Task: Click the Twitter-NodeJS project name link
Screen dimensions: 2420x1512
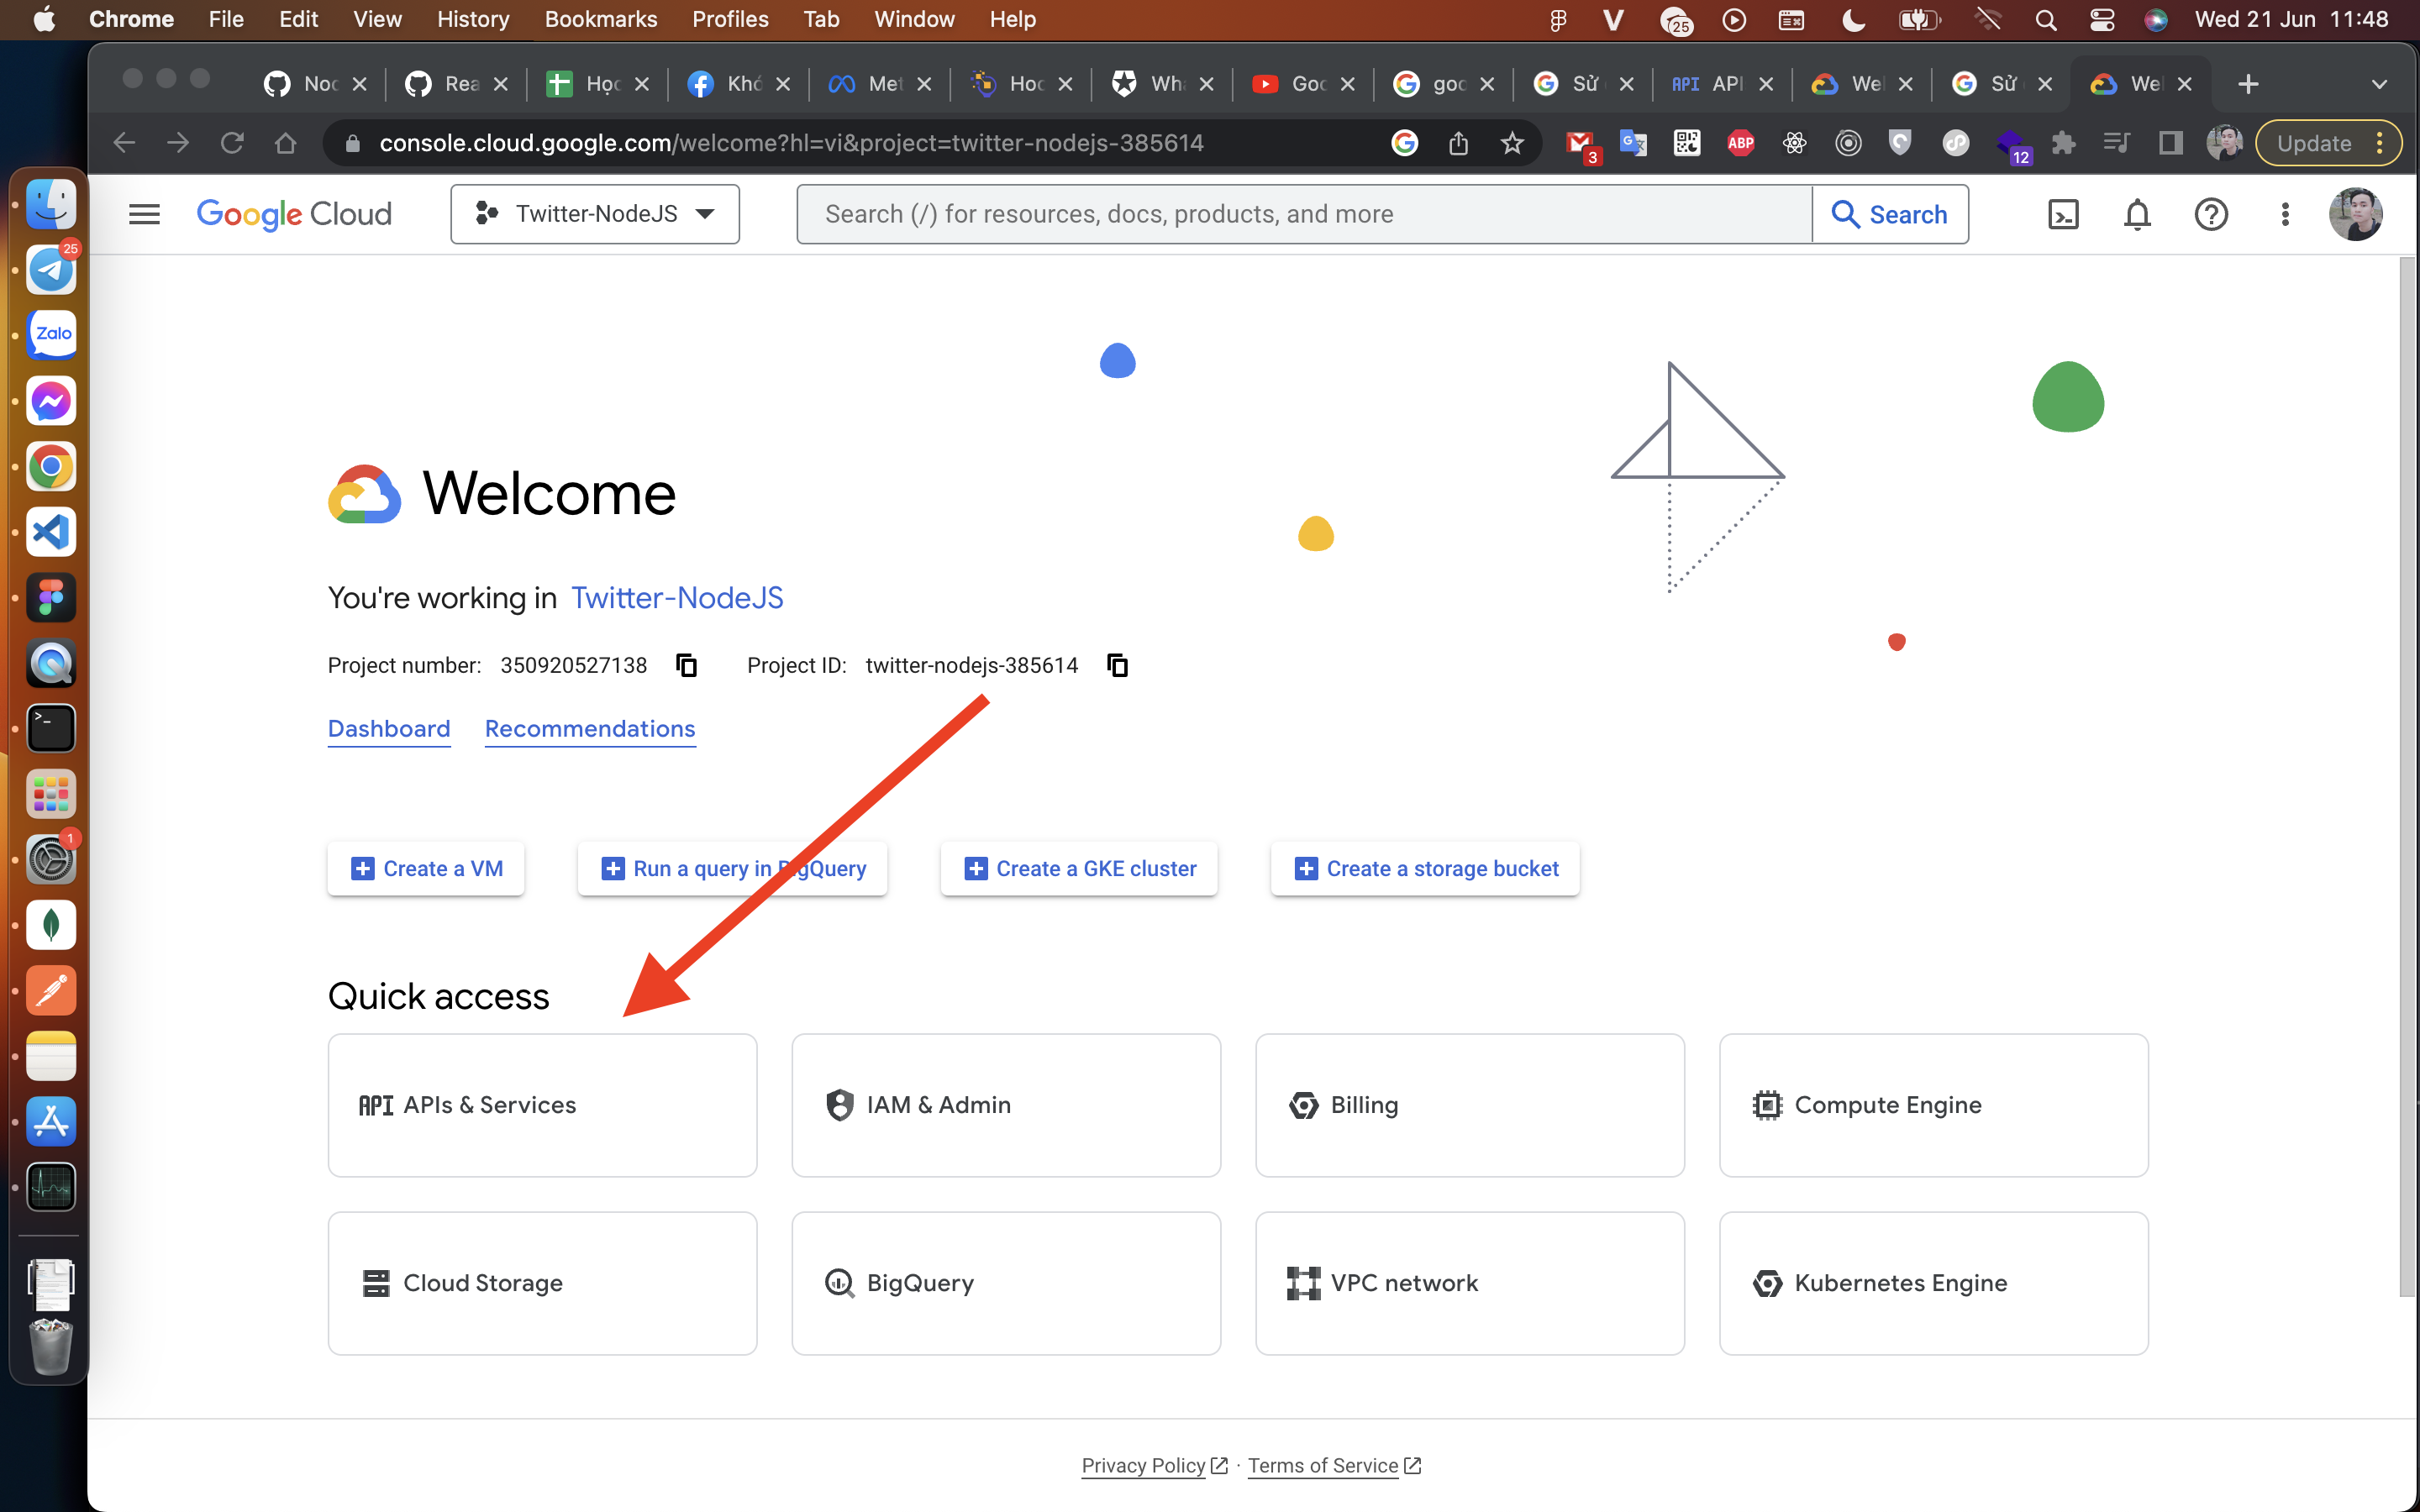Action: [x=677, y=598]
